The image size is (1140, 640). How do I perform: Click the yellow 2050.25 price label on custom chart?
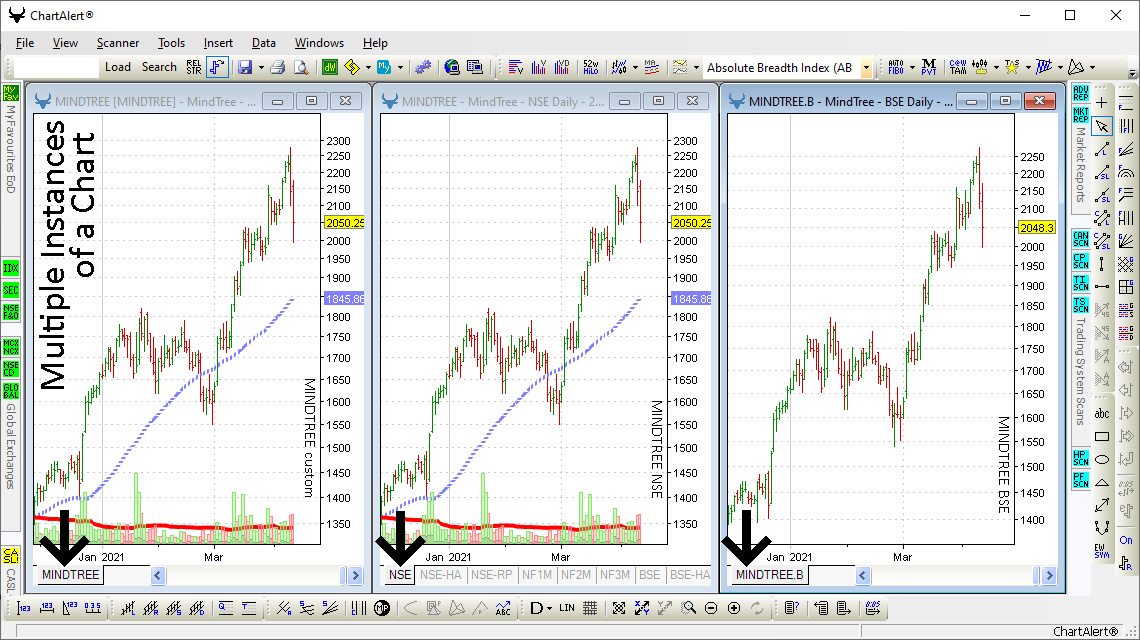(345, 223)
